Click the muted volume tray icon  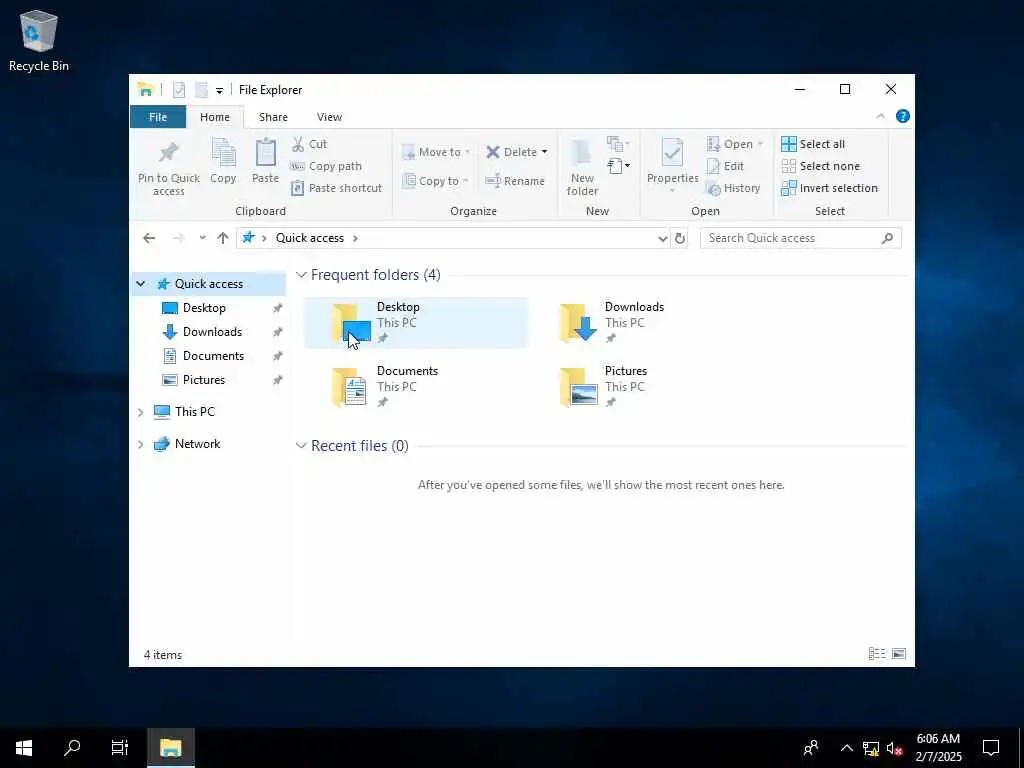click(895, 748)
